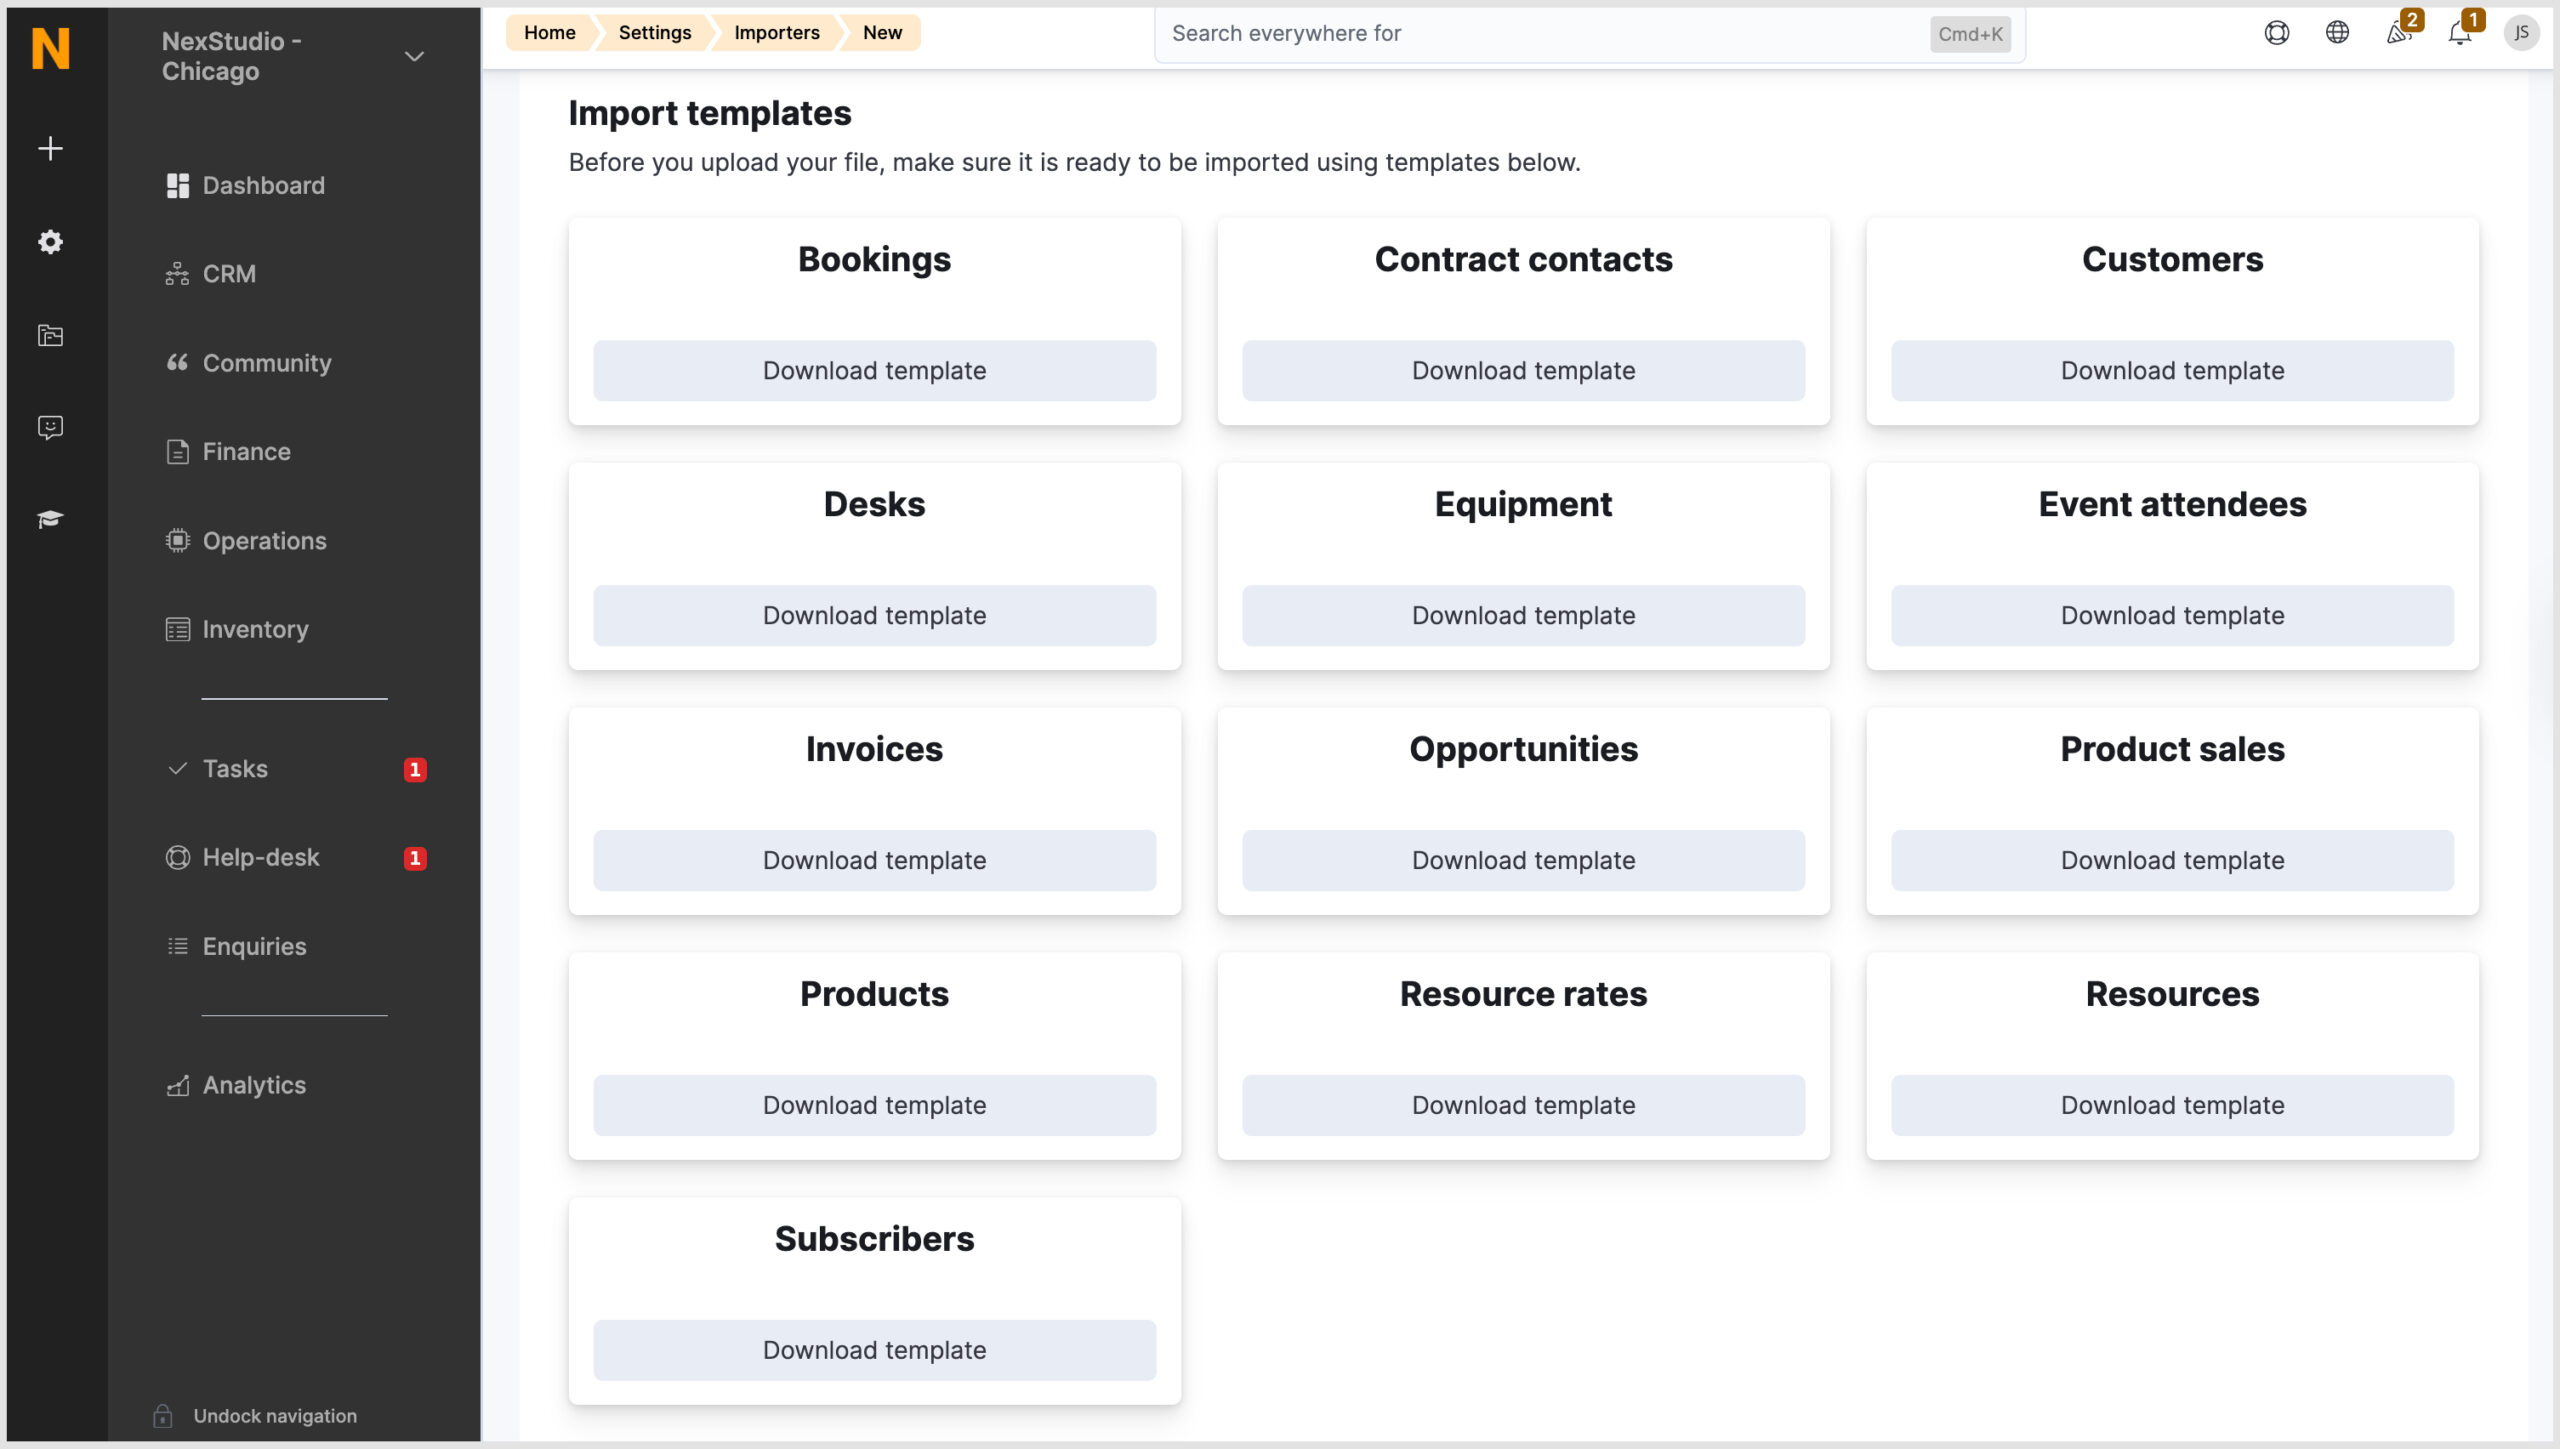Open help via the lifebuoy icon
Viewport: 2560px width, 1449px height.
(2277, 32)
